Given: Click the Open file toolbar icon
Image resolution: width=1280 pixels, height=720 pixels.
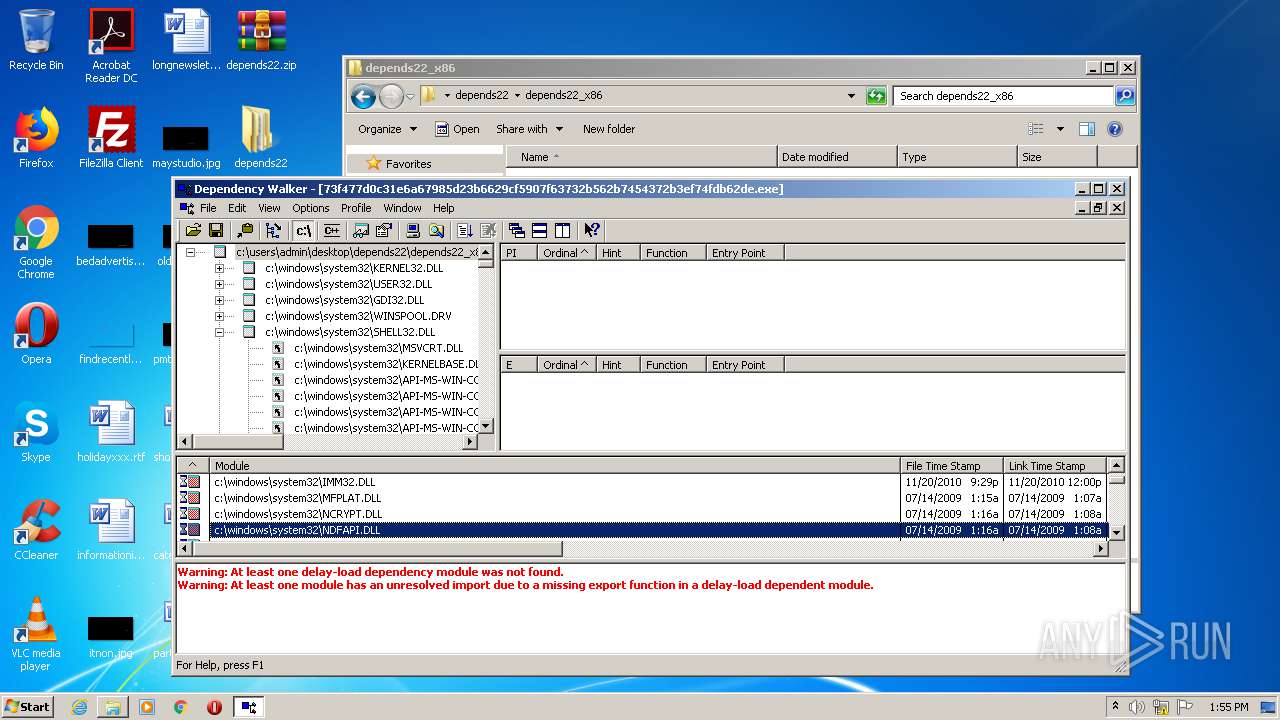Looking at the screenshot, I should point(193,230).
